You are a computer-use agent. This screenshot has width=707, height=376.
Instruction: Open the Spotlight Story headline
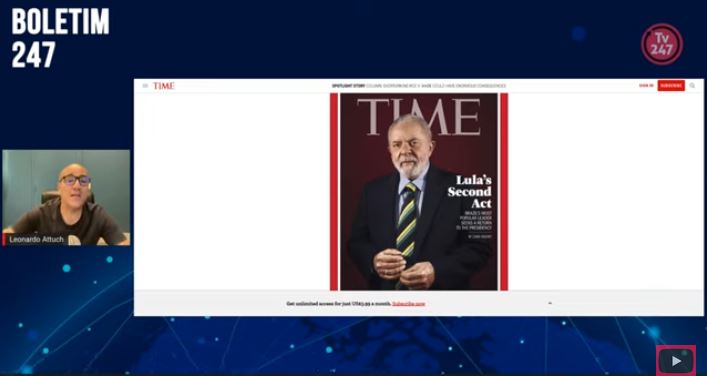[419, 86]
